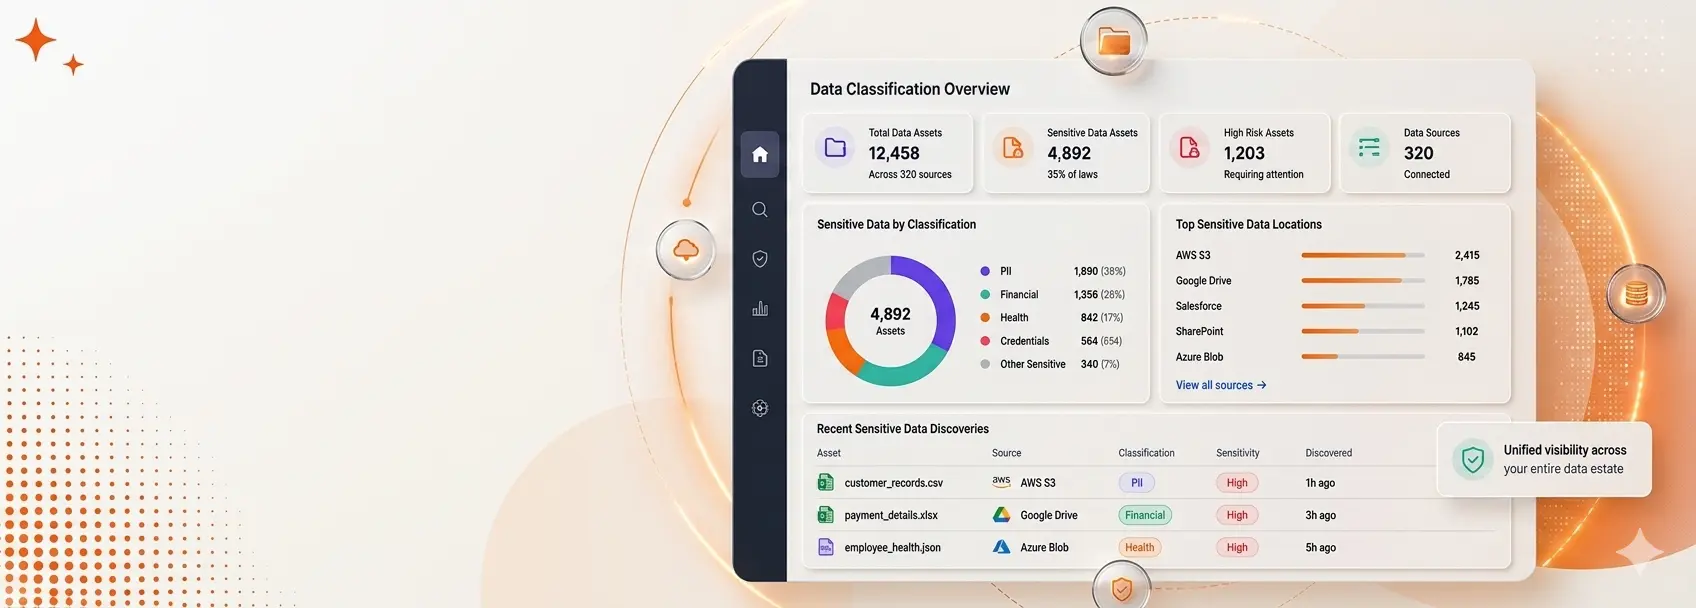Viewport: 1696px width, 608px height.
Task: Click the teal Financial legend dot
Action: (985, 294)
